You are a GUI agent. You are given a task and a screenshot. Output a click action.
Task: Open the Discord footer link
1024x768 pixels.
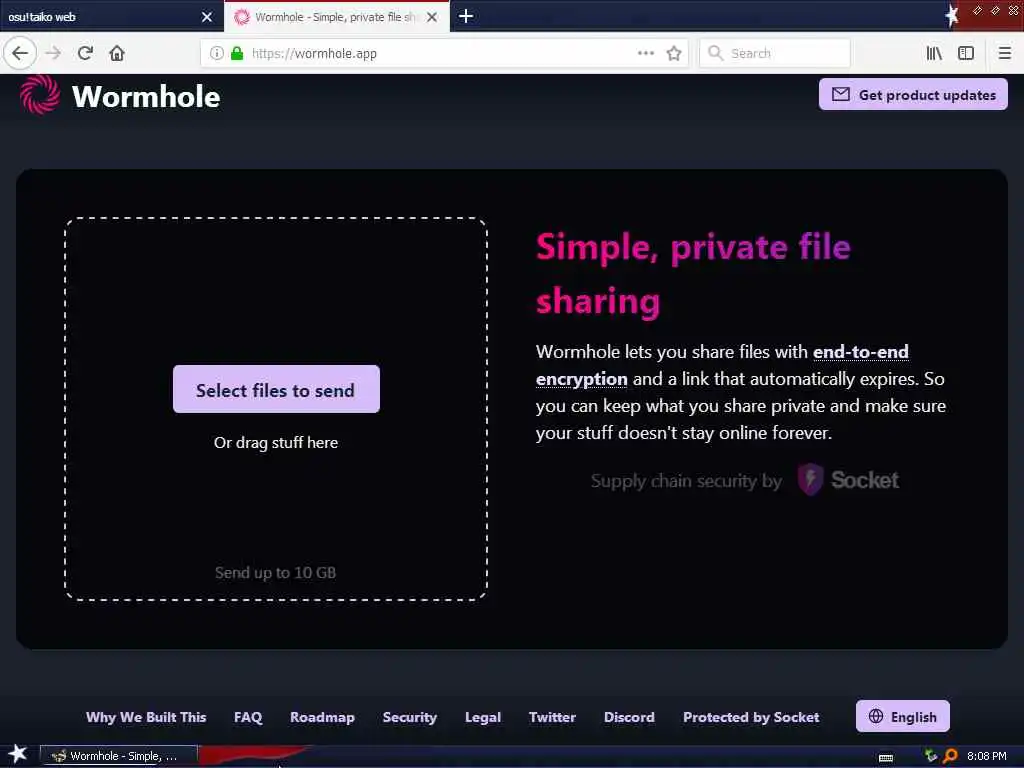pyautogui.click(x=629, y=717)
